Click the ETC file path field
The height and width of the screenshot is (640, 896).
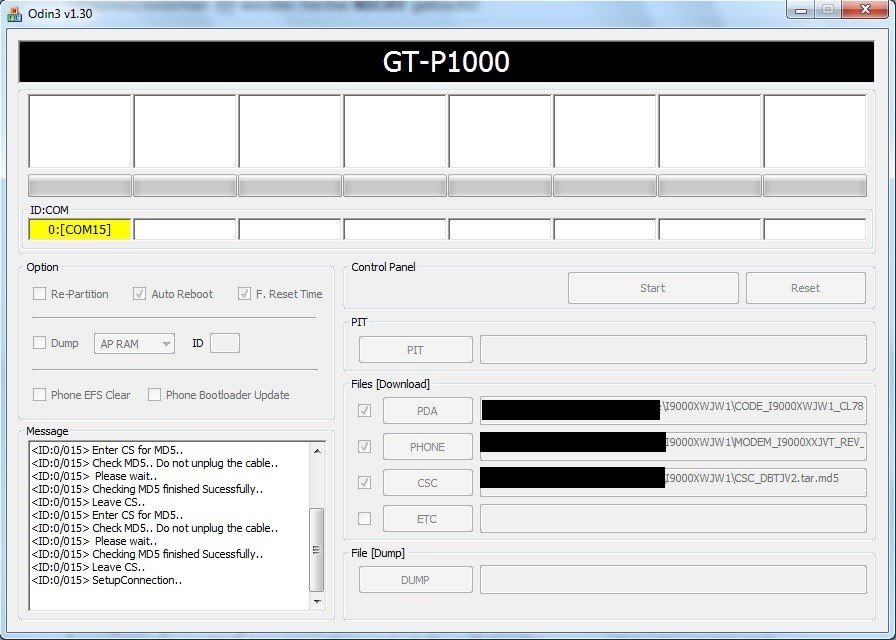coord(673,518)
